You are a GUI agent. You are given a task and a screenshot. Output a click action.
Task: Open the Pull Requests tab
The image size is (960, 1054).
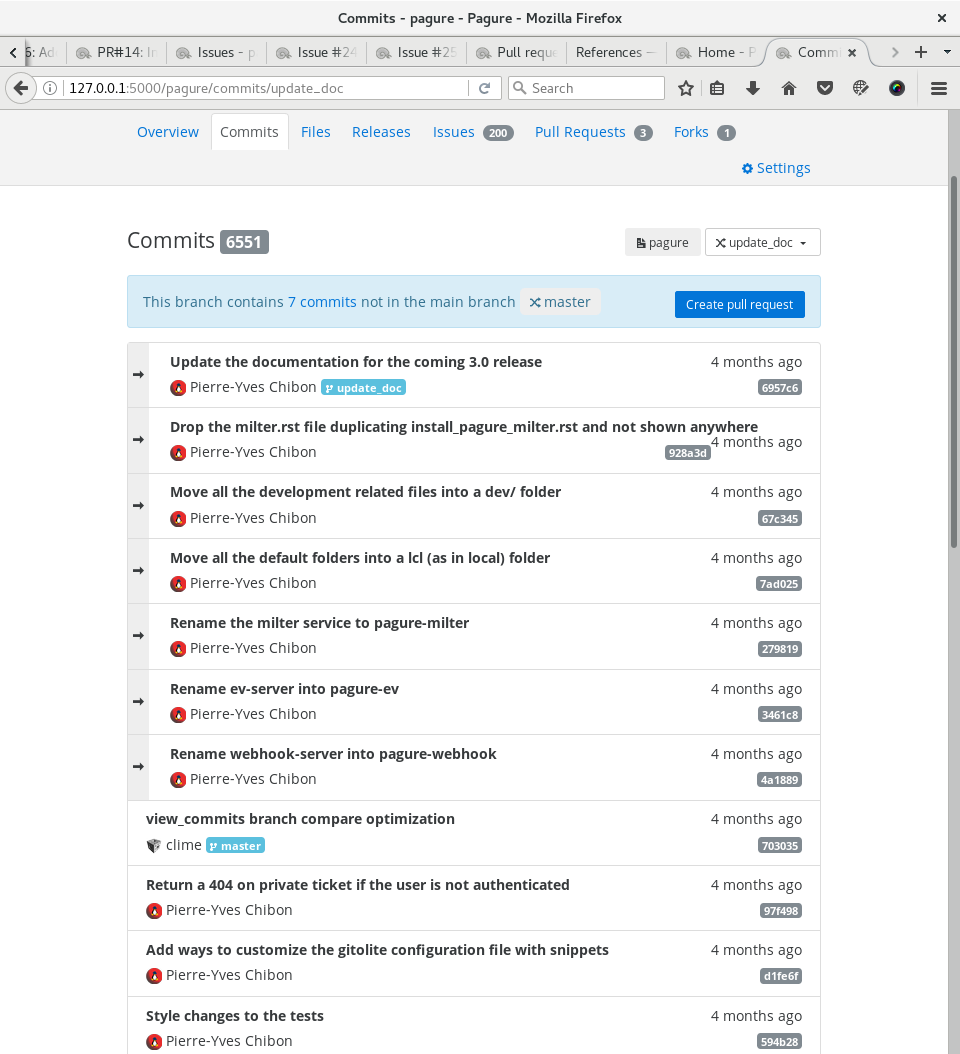[594, 132]
